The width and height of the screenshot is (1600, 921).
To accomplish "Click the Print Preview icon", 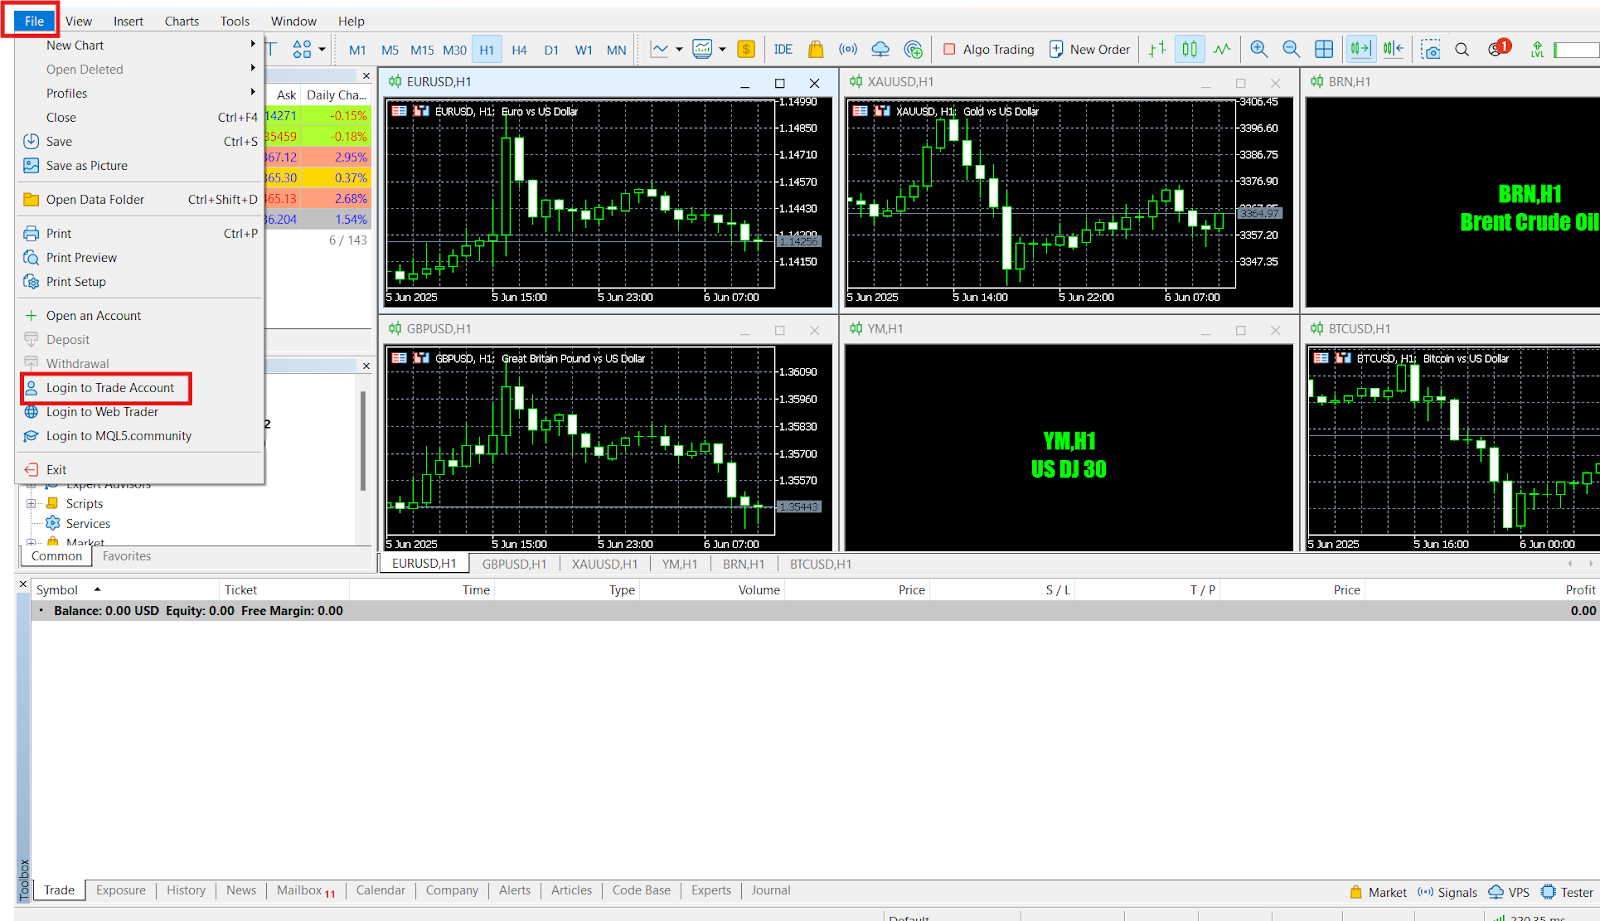I will (31, 257).
